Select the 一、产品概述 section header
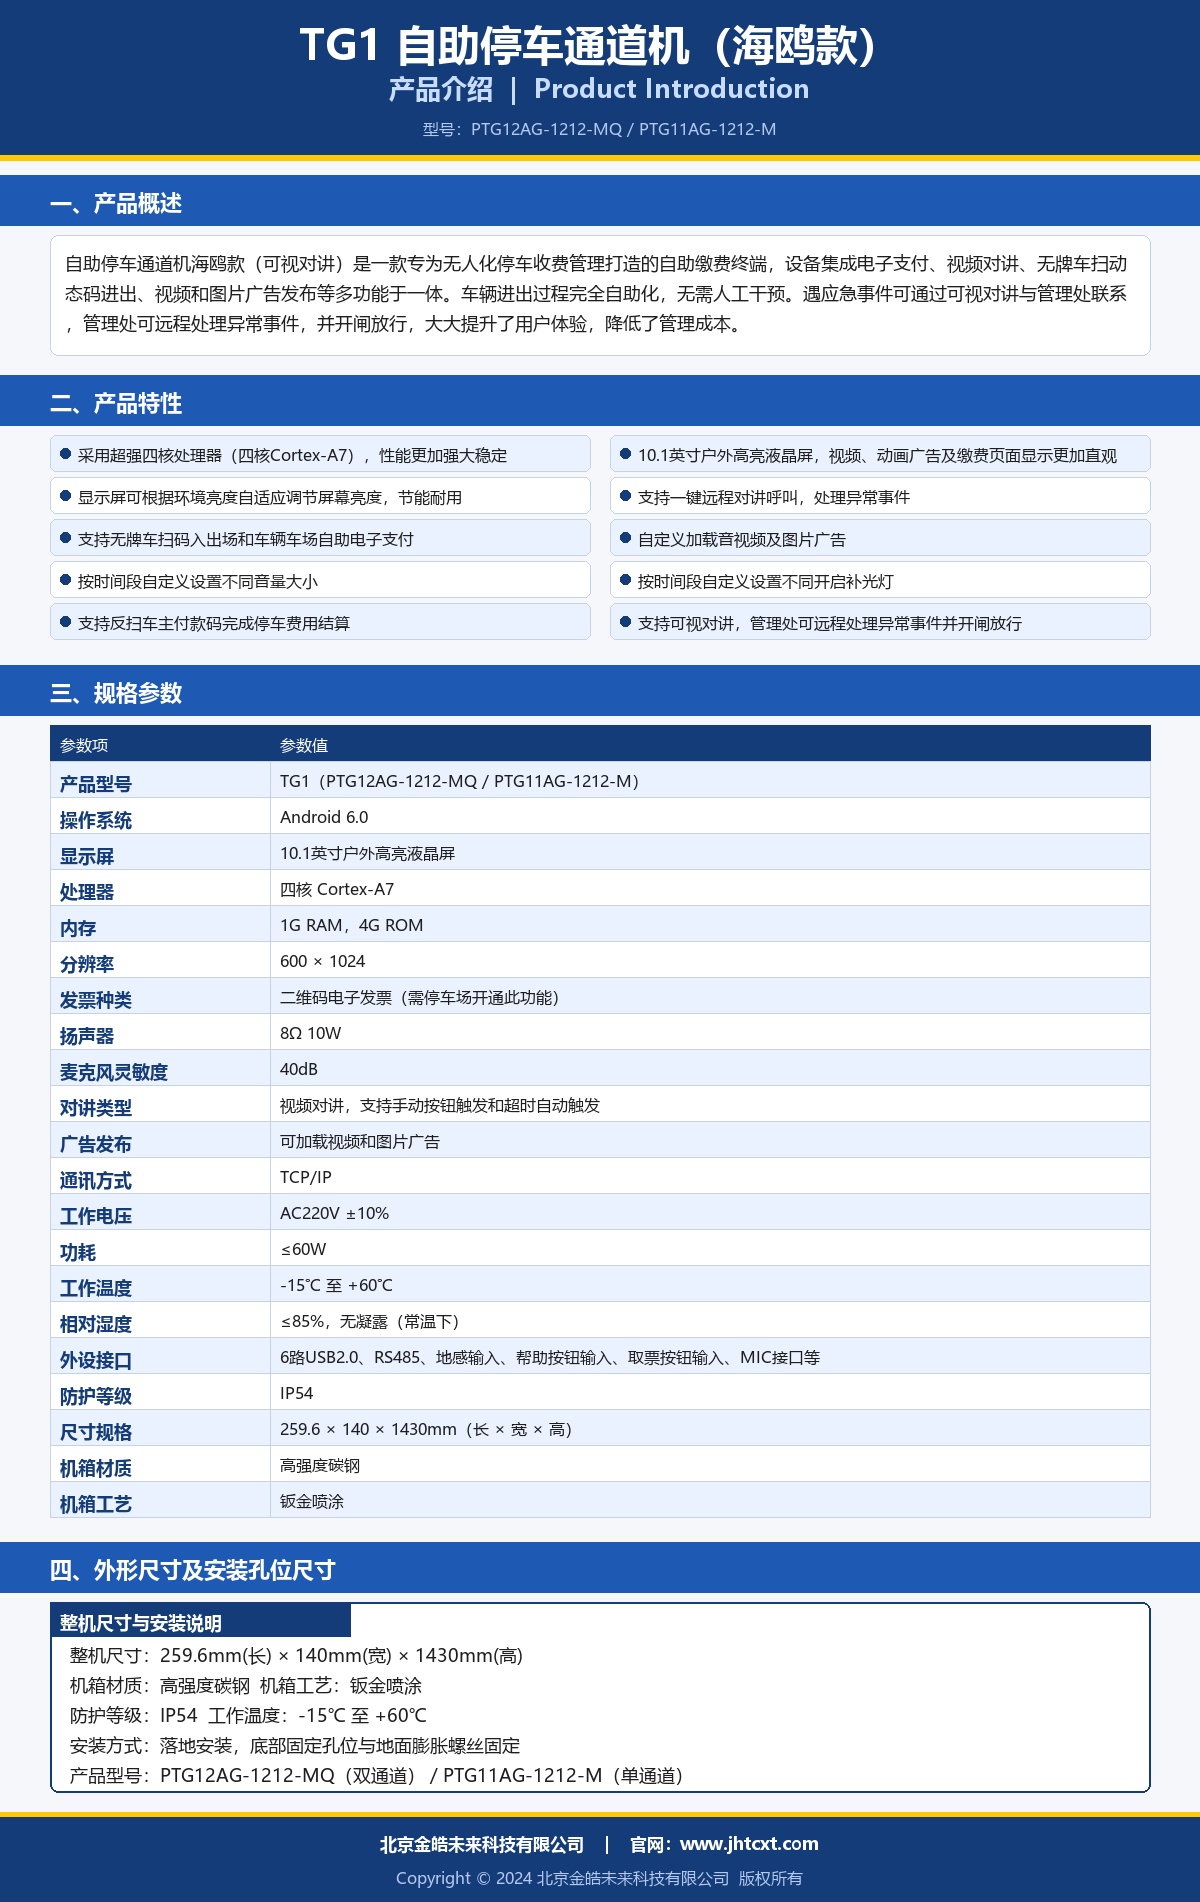The image size is (1200, 1902). click(x=116, y=203)
